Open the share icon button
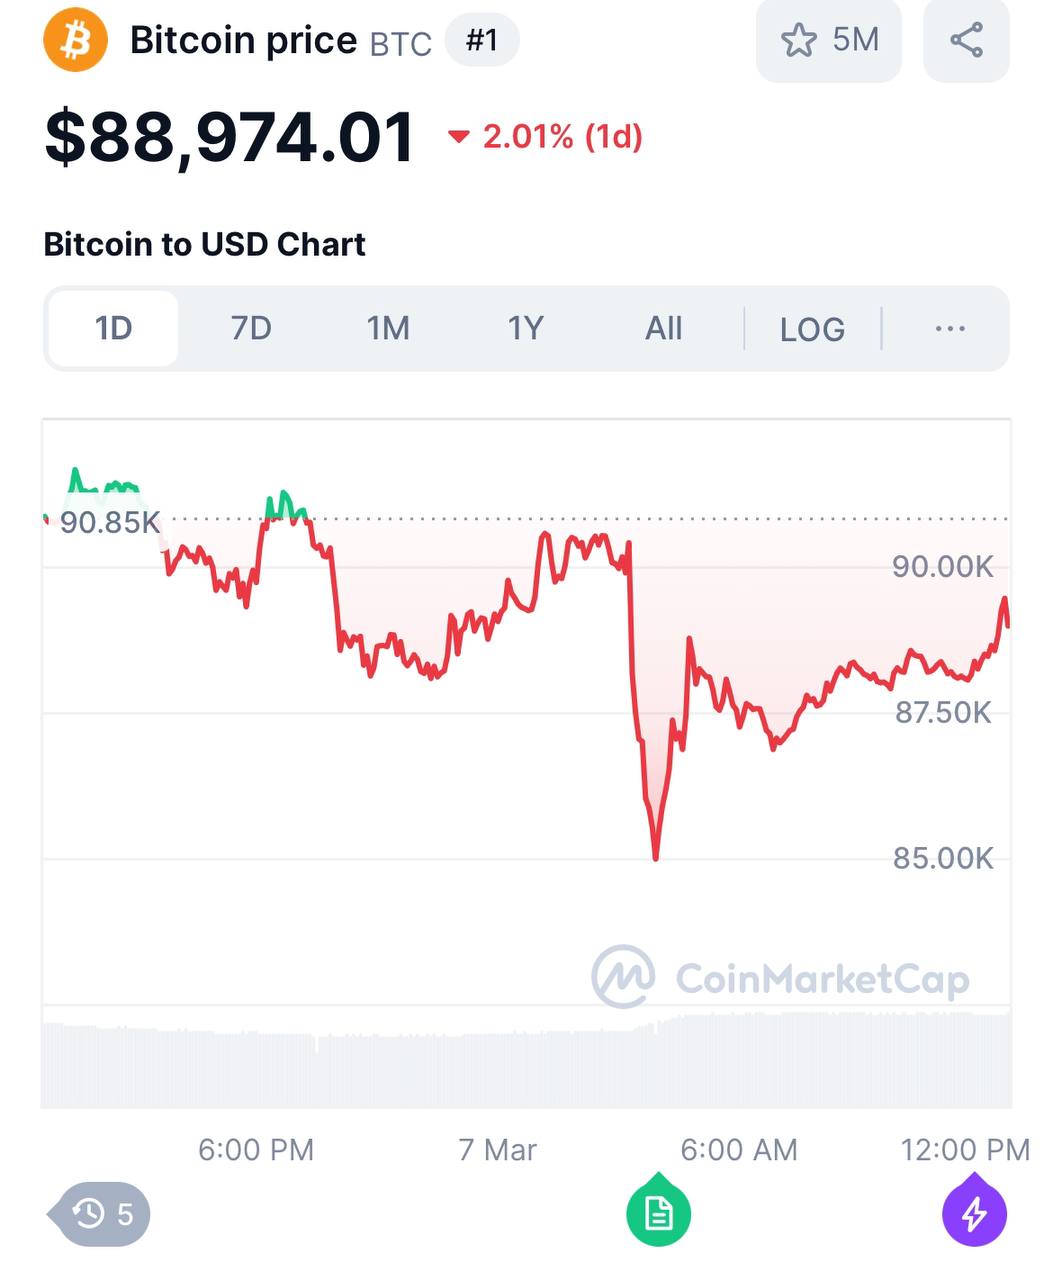 (x=966, y=41)
